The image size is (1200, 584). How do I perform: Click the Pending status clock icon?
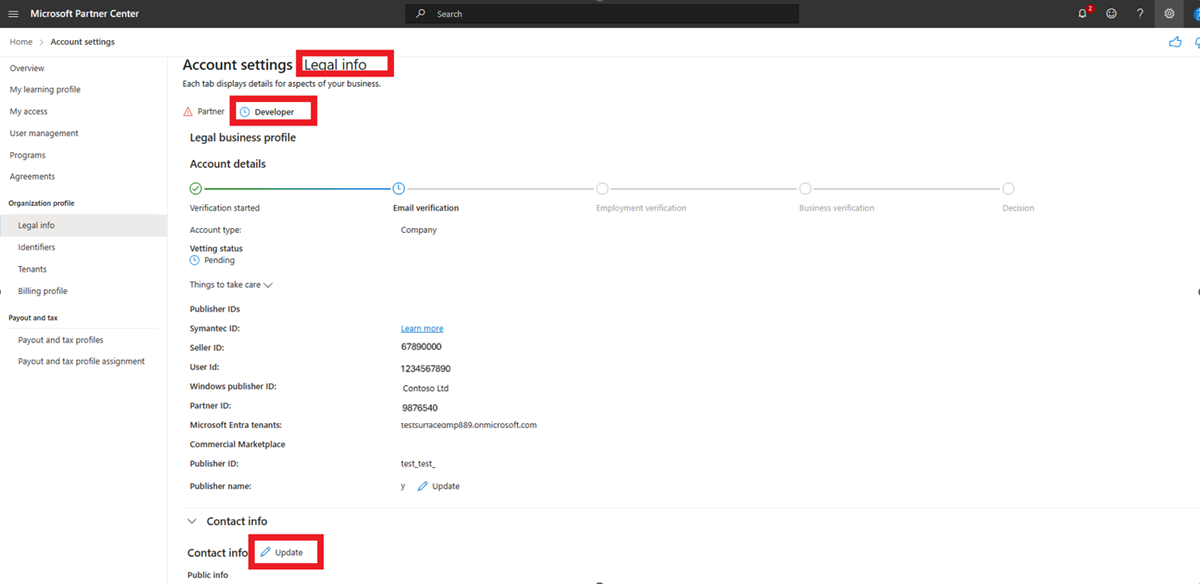click(195, 260)
